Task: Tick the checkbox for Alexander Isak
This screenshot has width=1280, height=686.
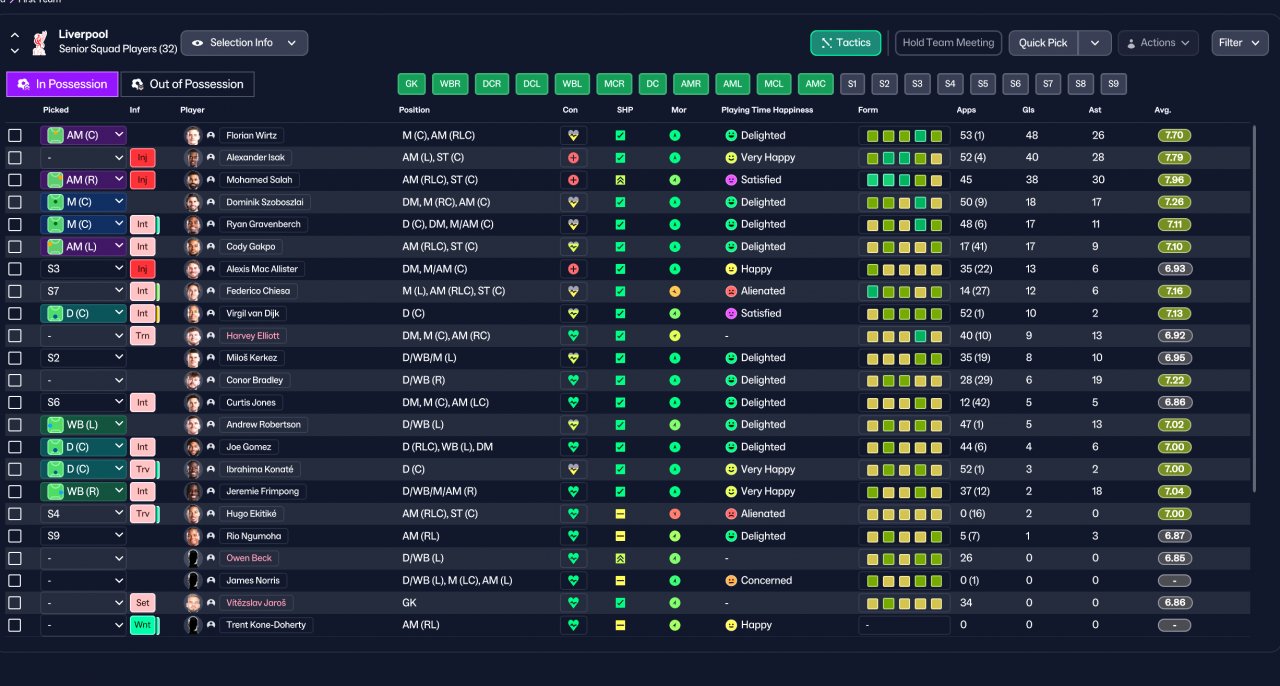Action: pyautogui.click(x=14, y=158)
